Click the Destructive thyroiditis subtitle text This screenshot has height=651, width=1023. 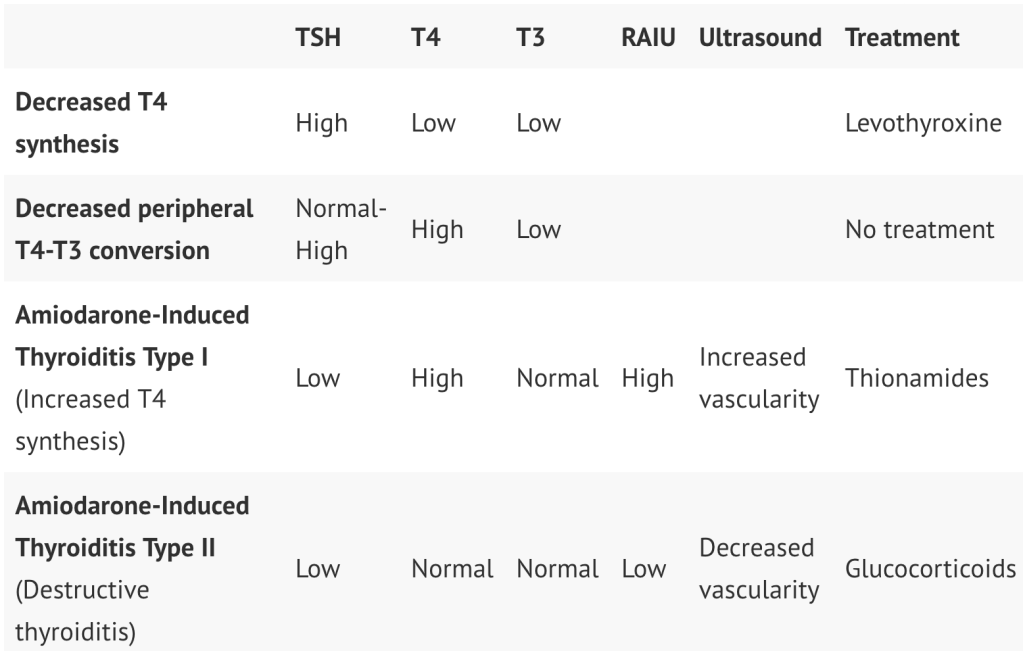tap(82, 611)
